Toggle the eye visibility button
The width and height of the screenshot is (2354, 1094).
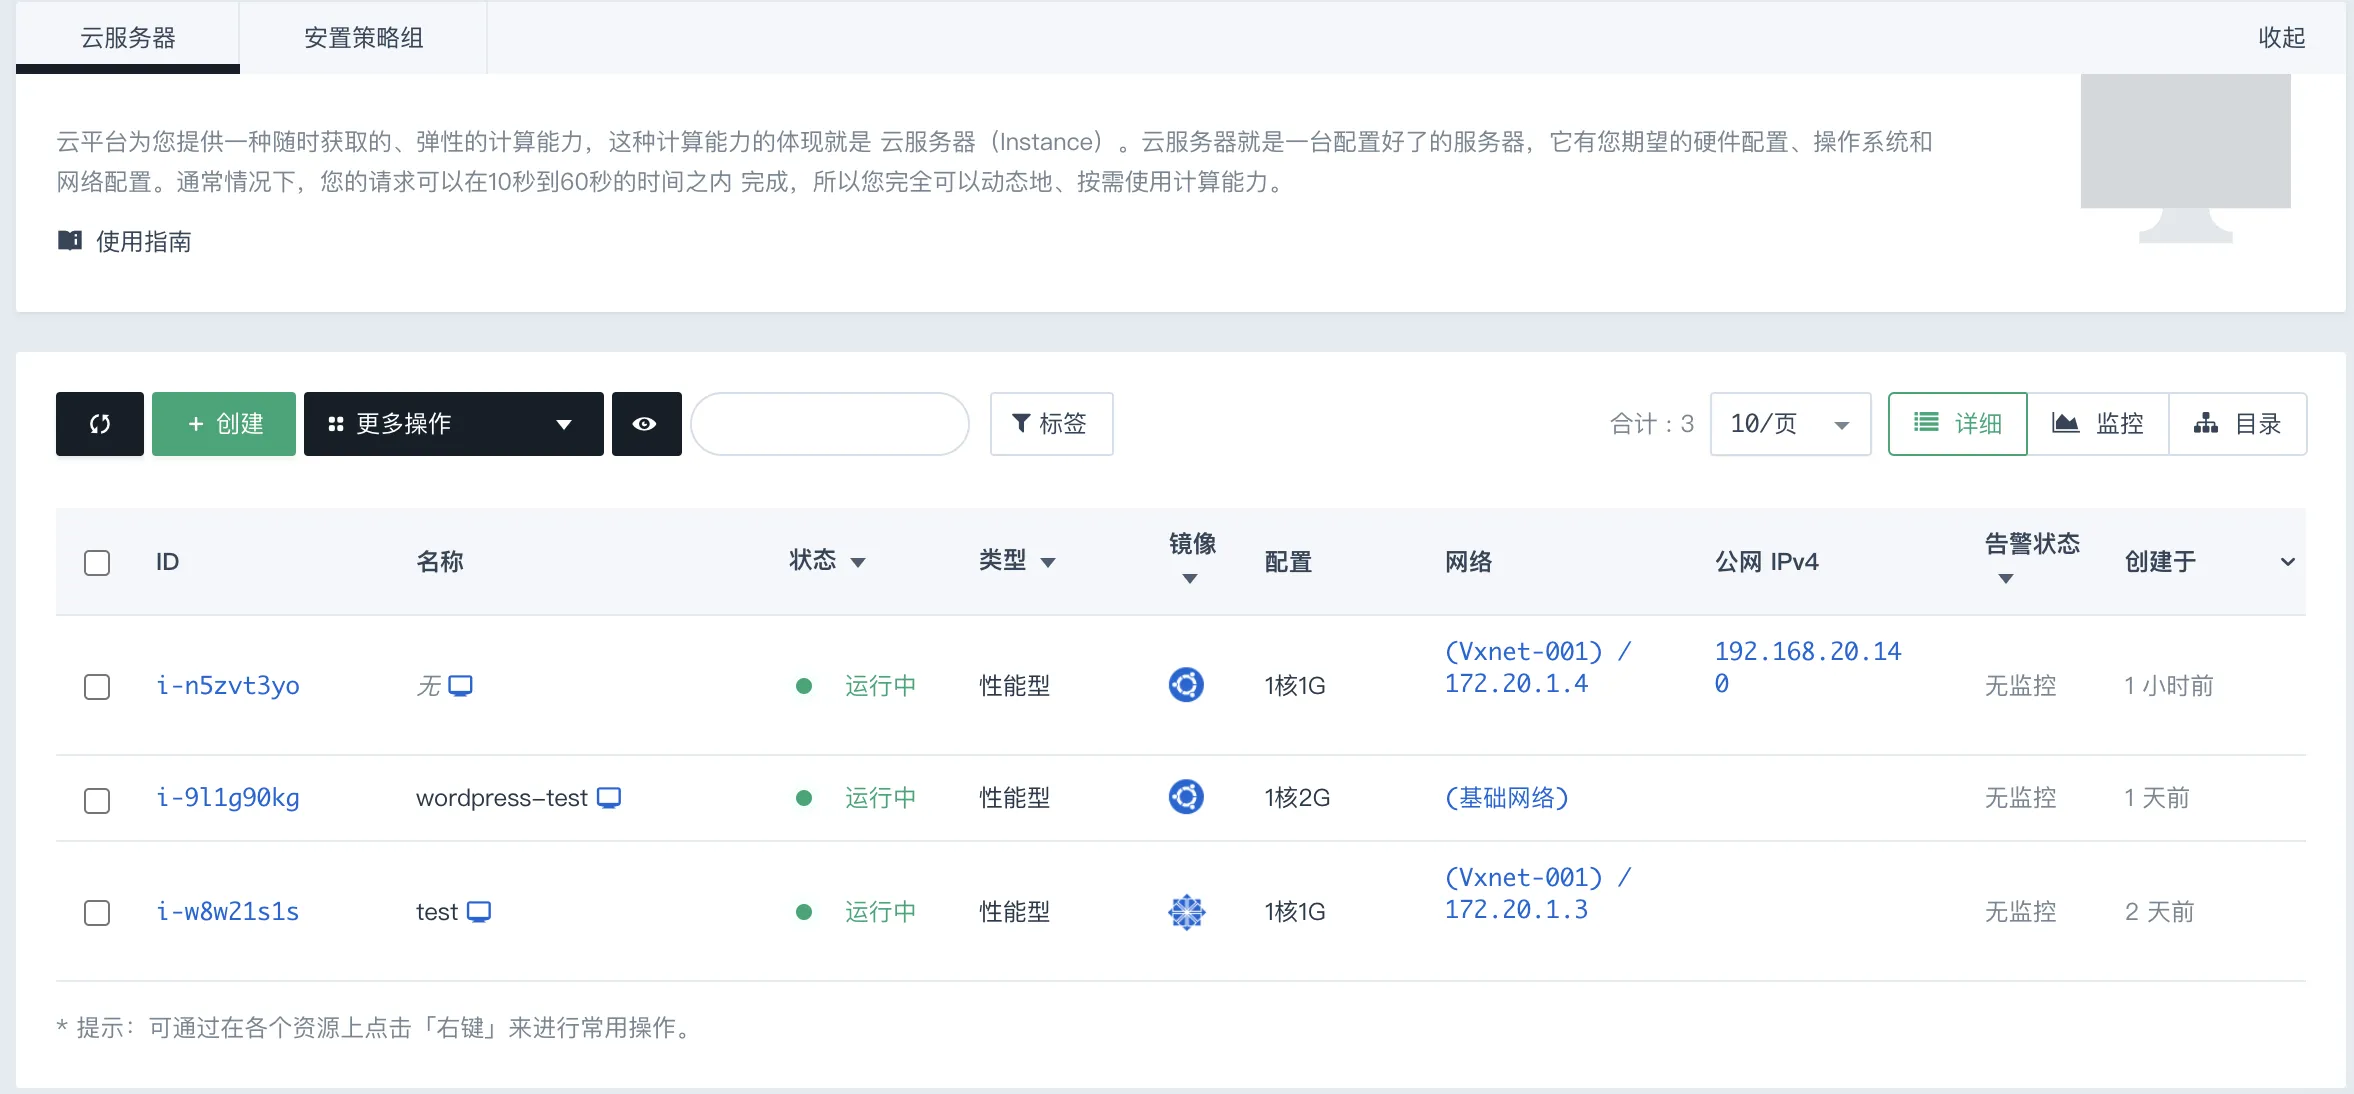click(x=646, y=424)
